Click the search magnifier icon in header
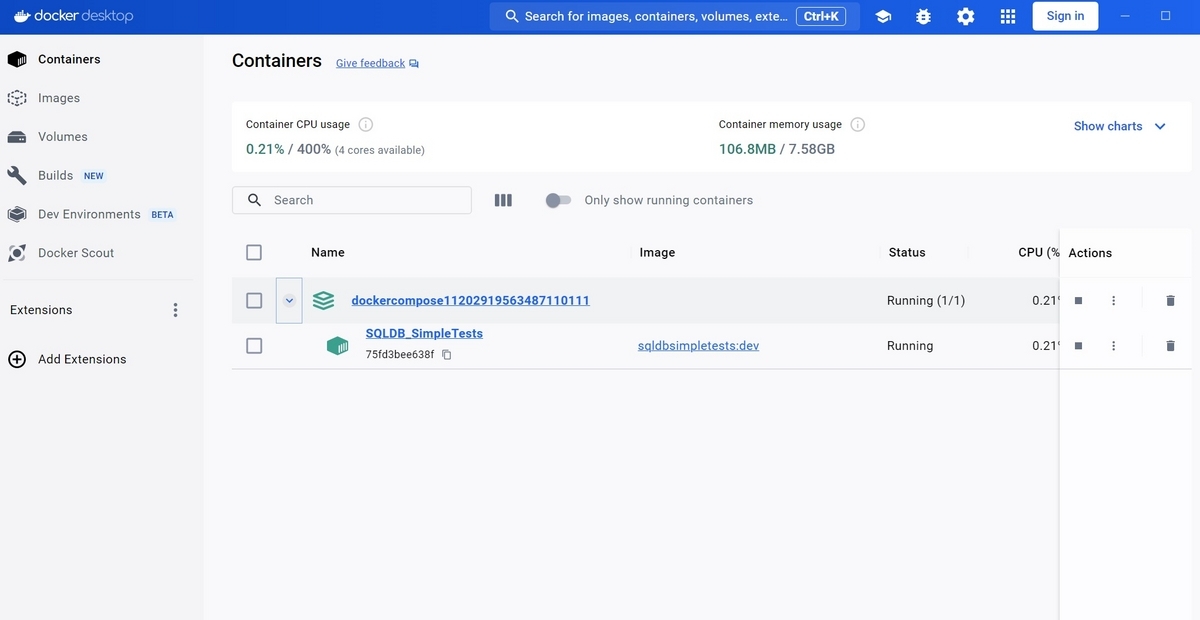This screenshot has height=620, width=1200. [512, 16]
